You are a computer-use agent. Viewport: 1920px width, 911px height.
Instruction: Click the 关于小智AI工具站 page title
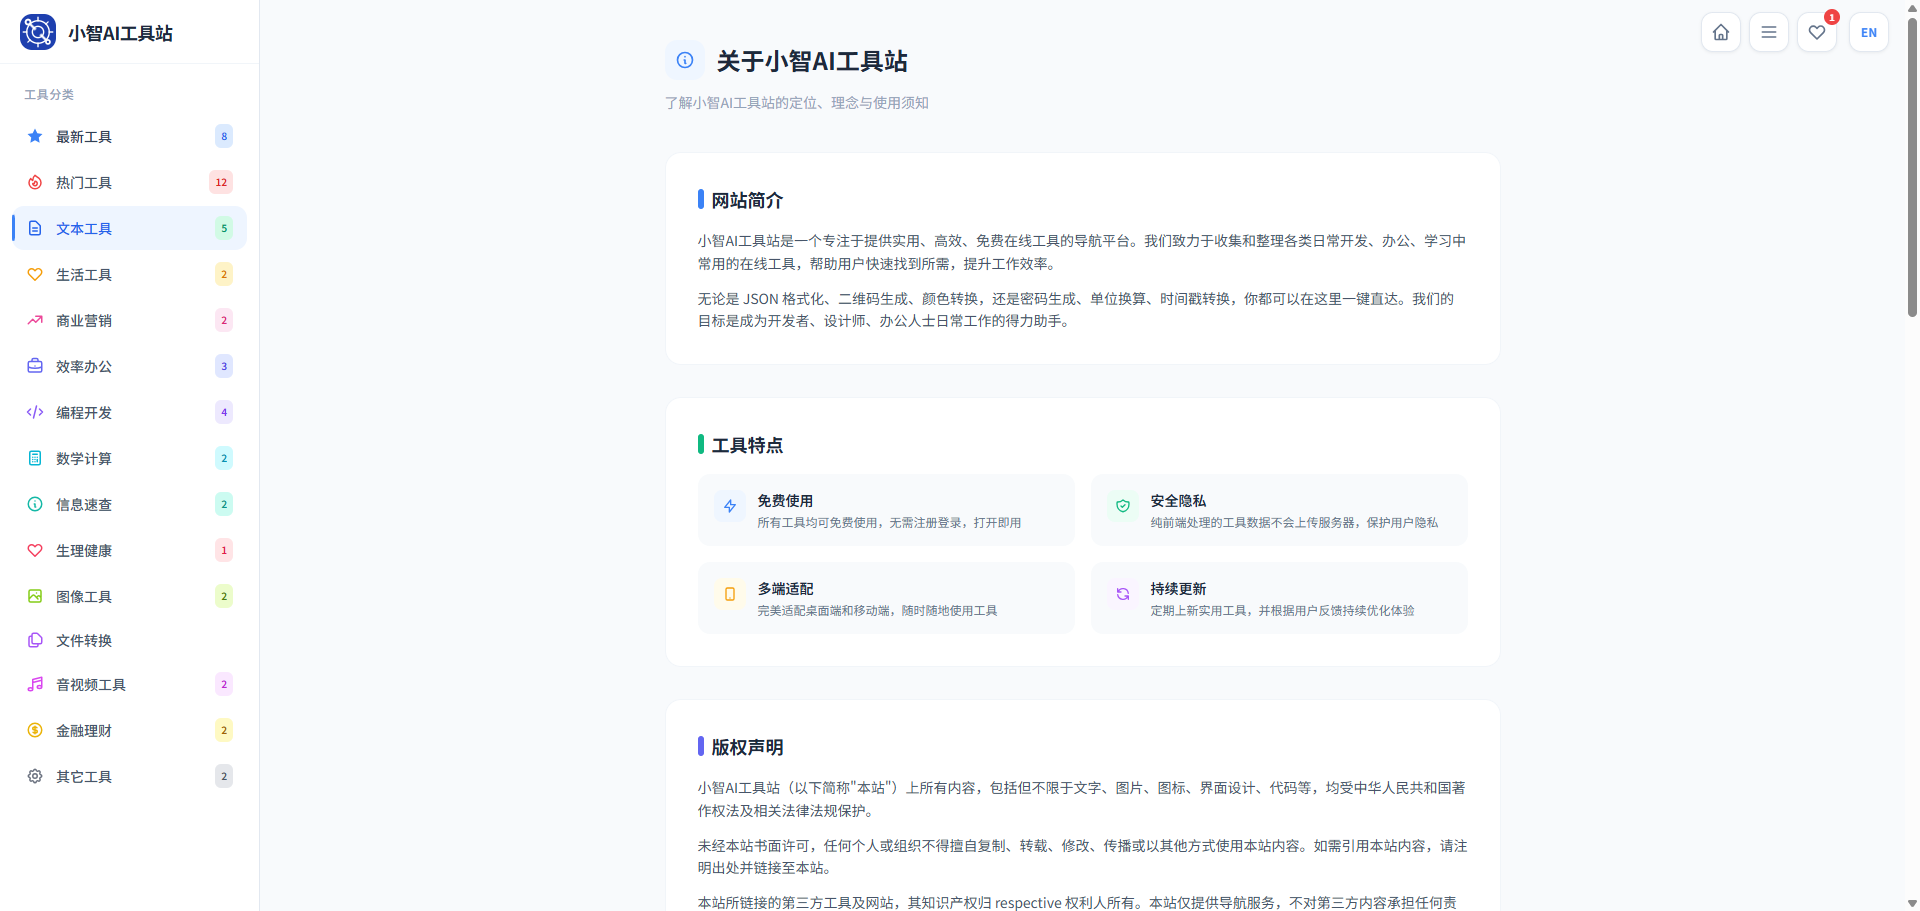pyautogui.click(x=812, y=61)
